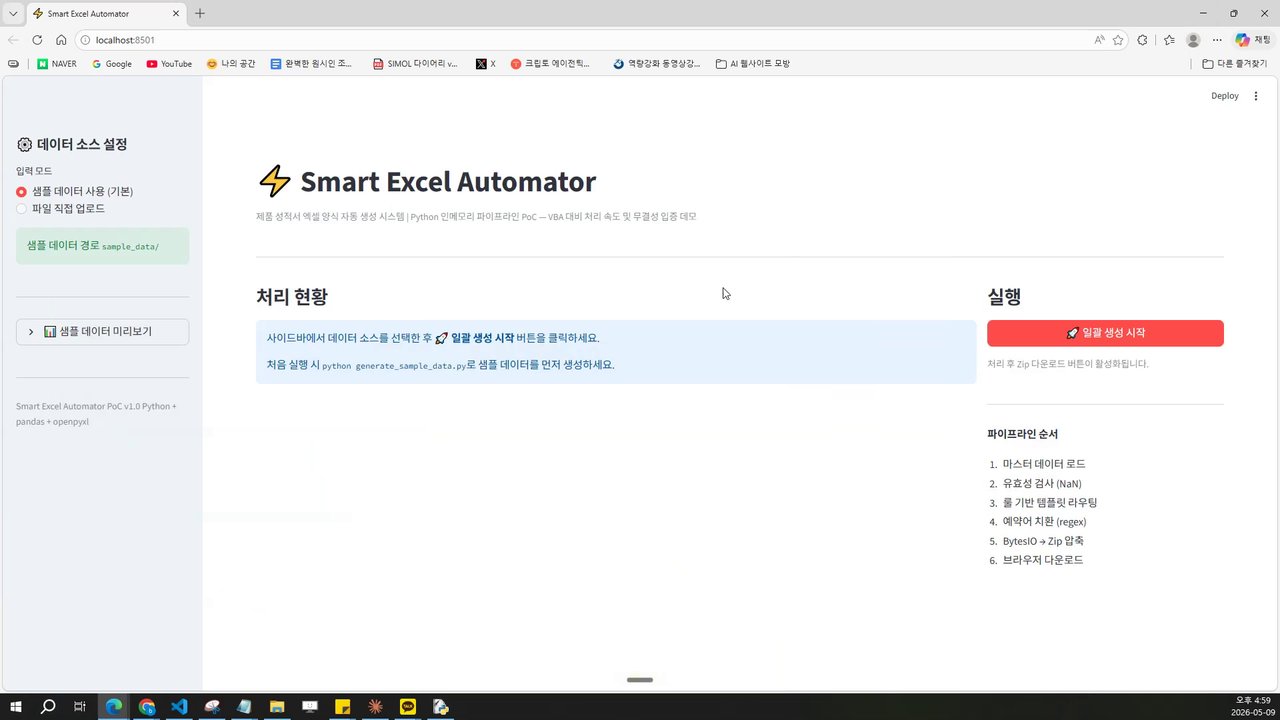Open the tab search dropdown arrow
The width and height of the screenshot is (1280, 720).
(x=12, y=13)
